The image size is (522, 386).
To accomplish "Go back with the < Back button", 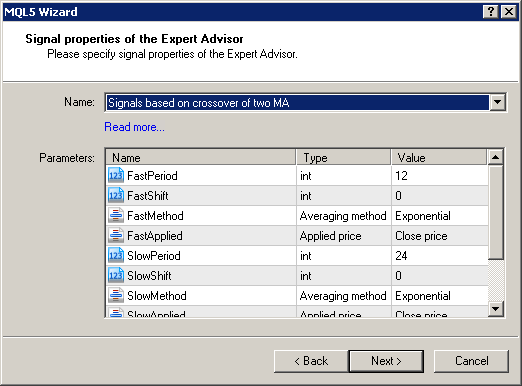I will [311, 361].
